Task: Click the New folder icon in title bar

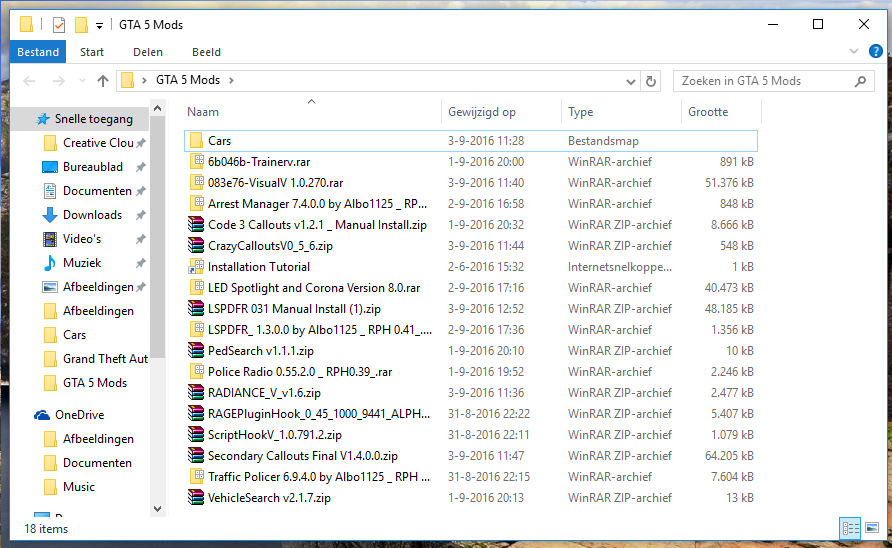Action: 81,25
